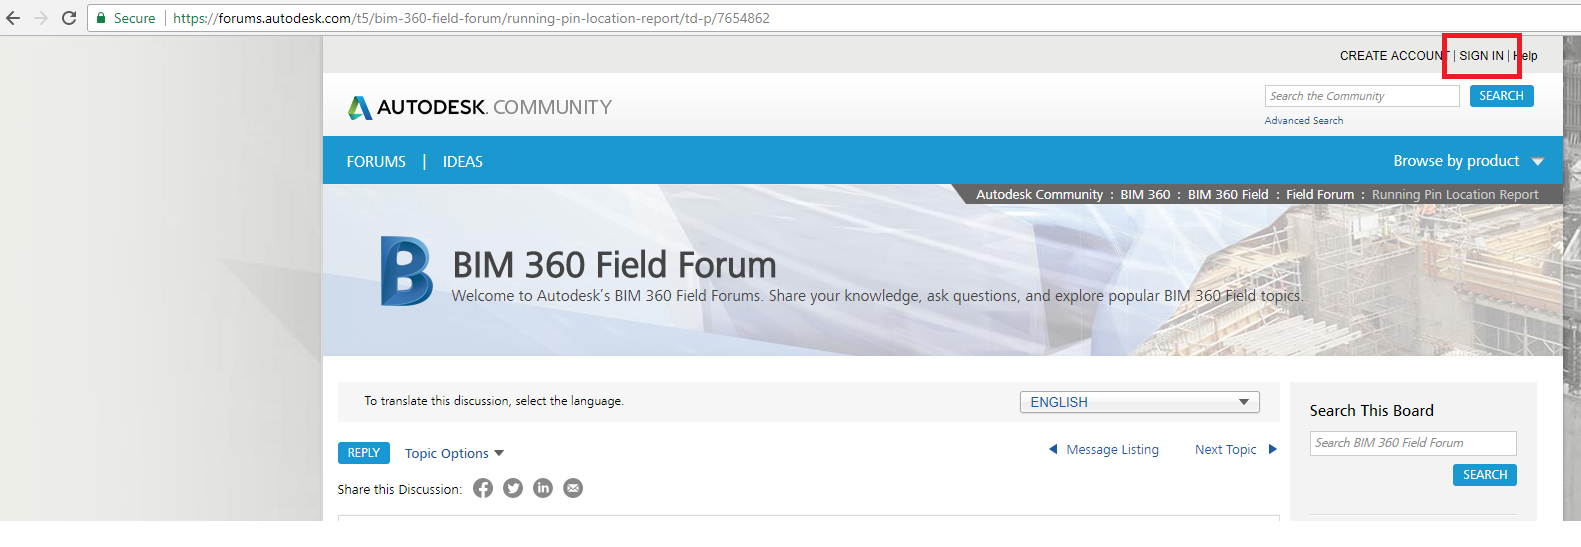Open the ENGLISH language dropdown

click(1139, 402)
